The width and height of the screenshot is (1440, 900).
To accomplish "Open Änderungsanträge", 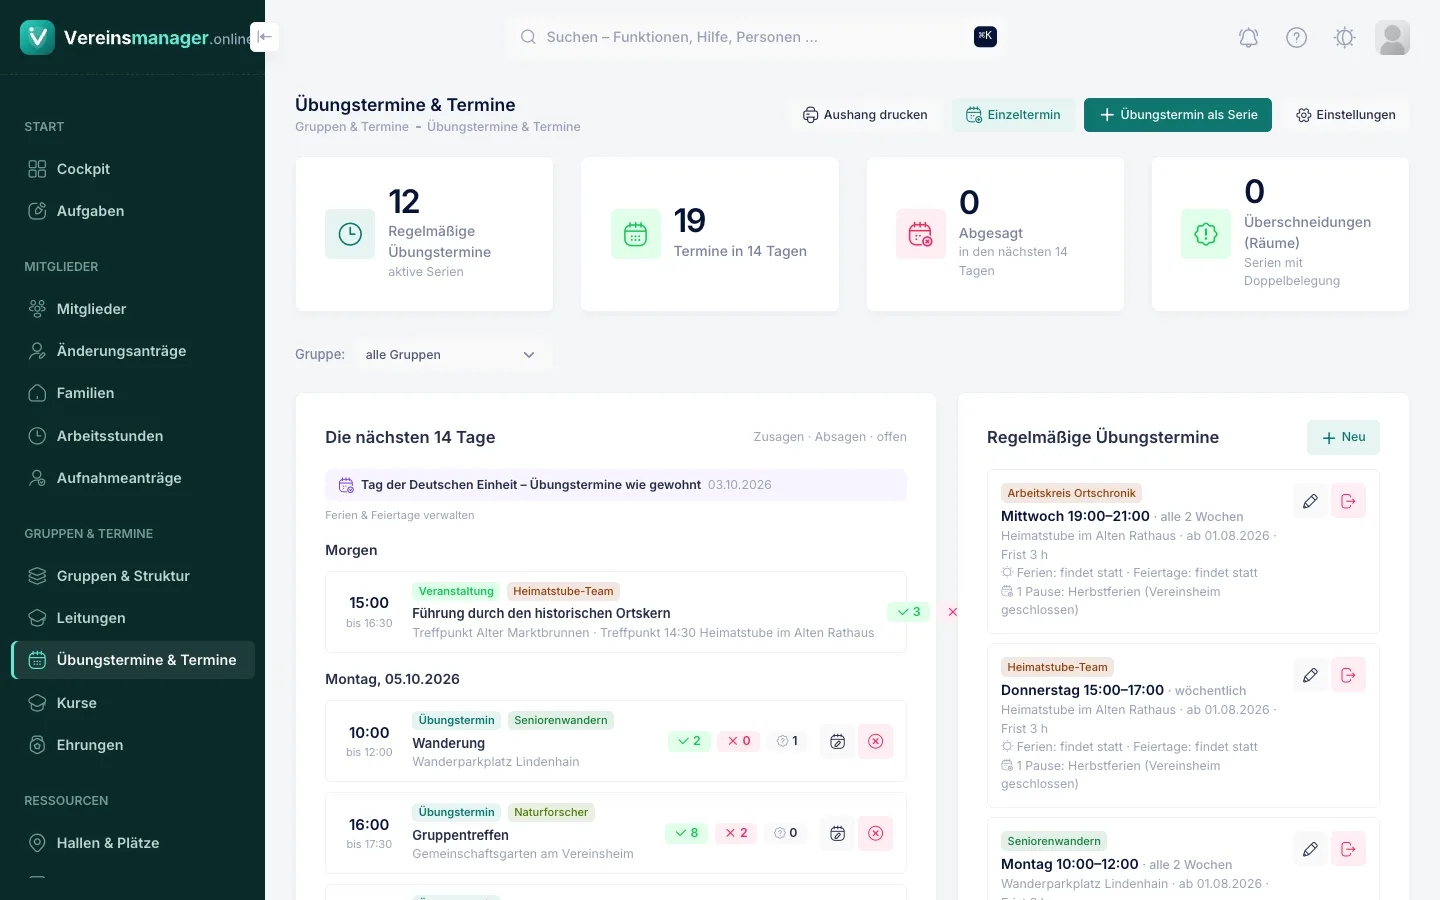I will tap(133, 351).
